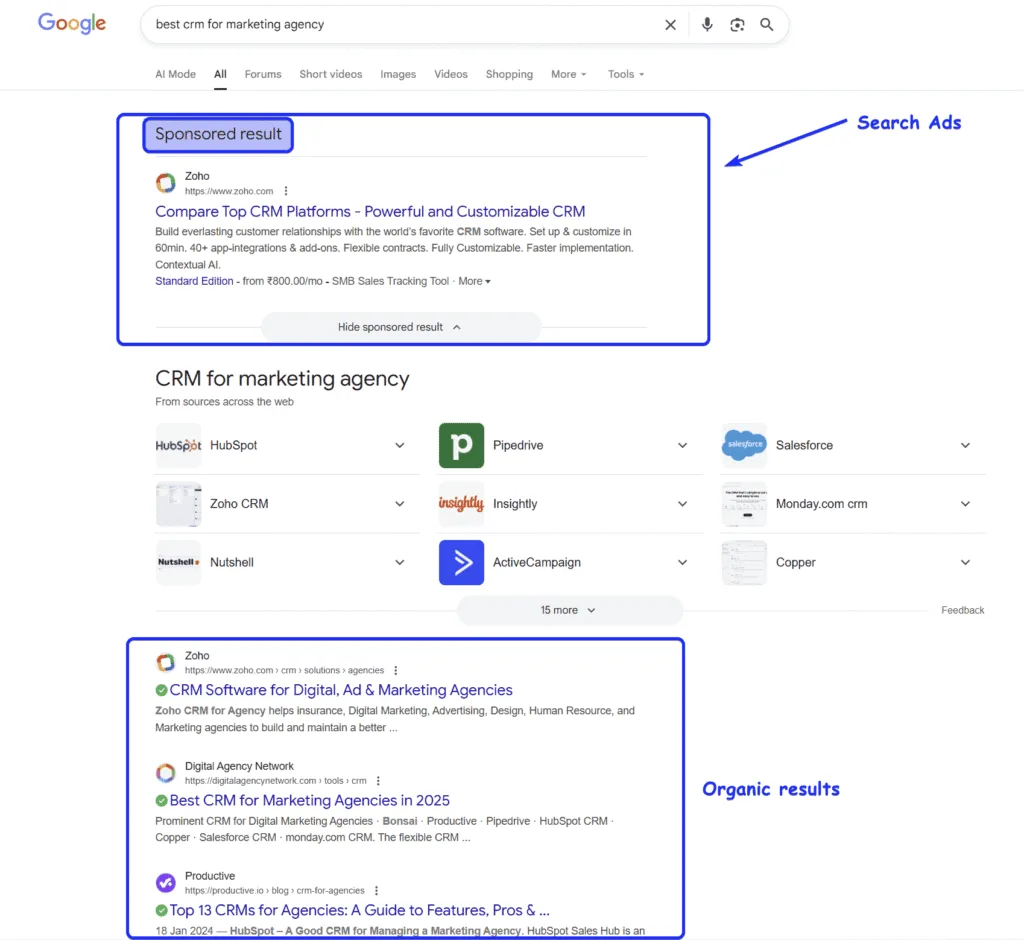
Task: Click the magnifying glass search icon
Action: point(767,25)
